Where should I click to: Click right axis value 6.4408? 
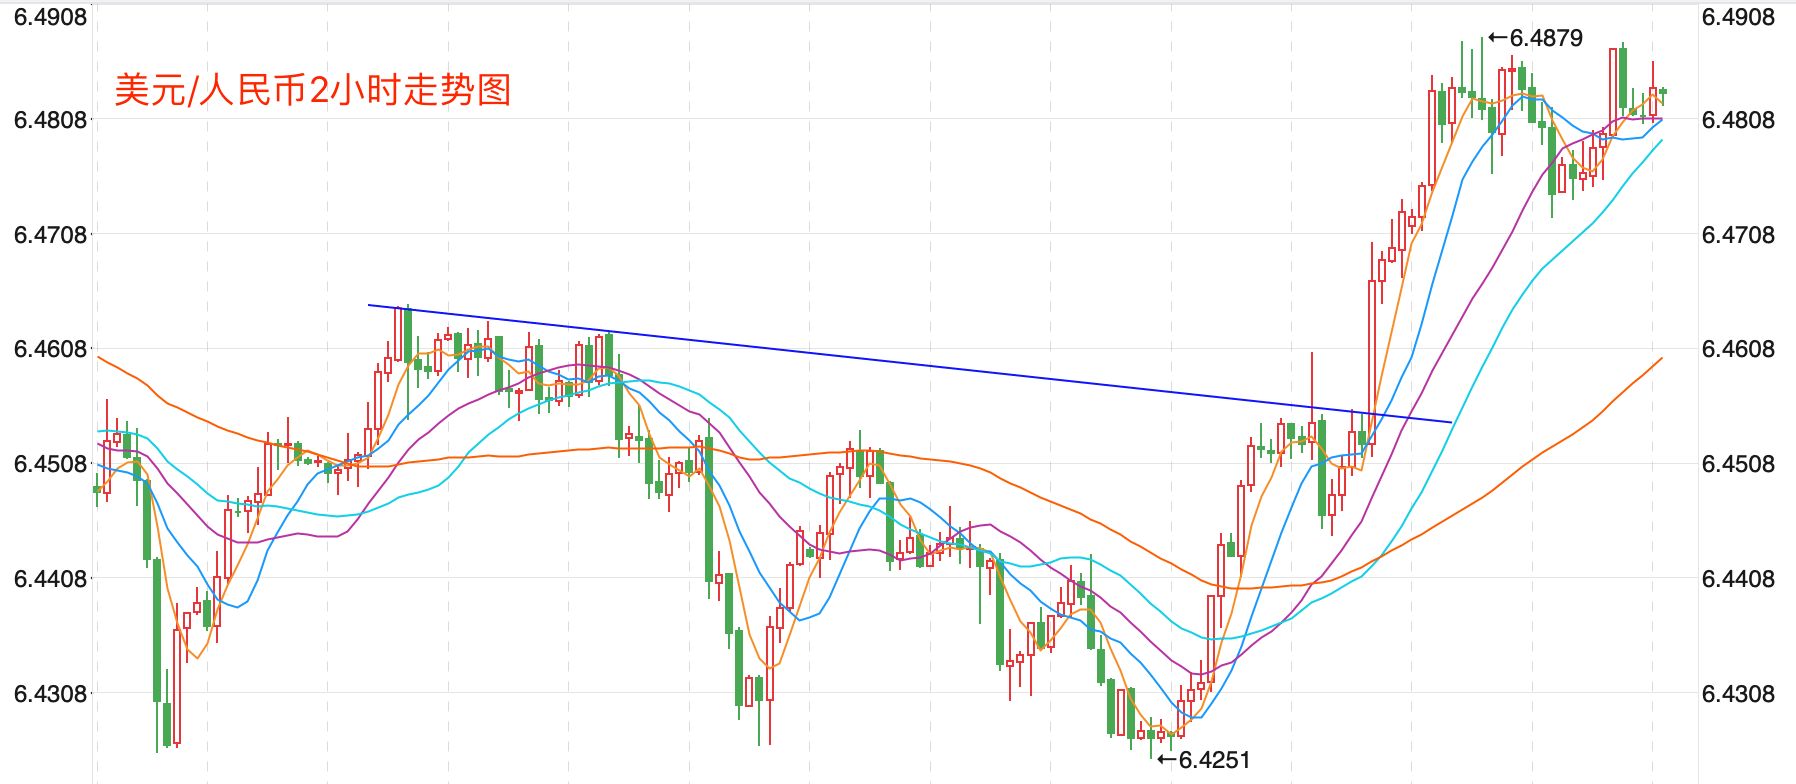pos(1738,579)
